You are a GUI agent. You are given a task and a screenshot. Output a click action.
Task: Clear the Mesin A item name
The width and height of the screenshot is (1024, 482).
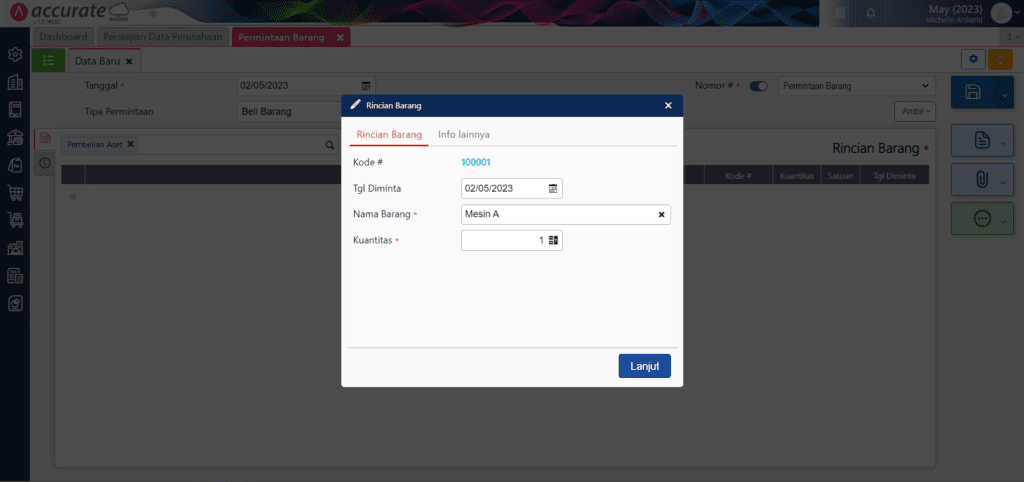(x=661, y=214)
